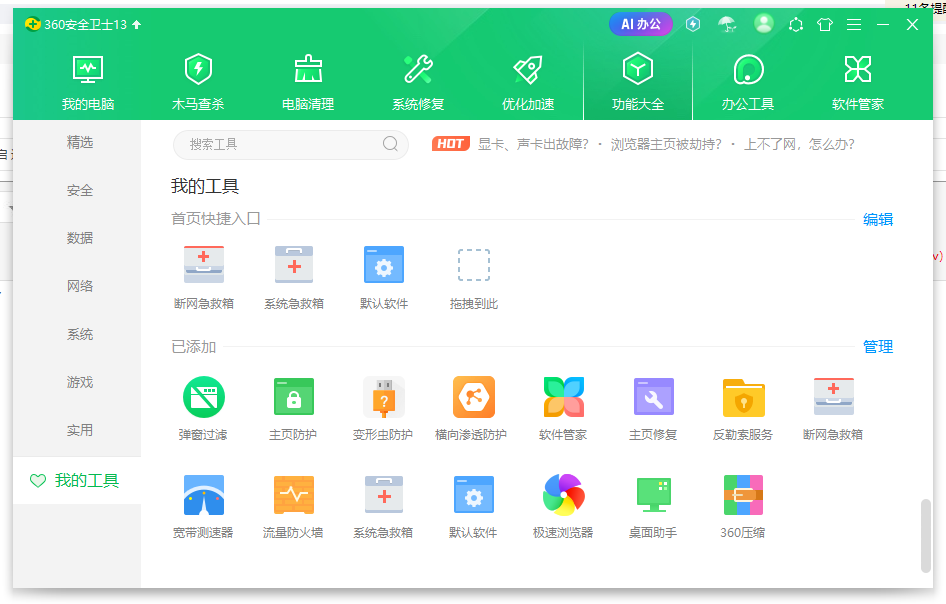Launch 反勒索服务 tool
The height and width of the screenshot is (604, 946).
[743, 408]
